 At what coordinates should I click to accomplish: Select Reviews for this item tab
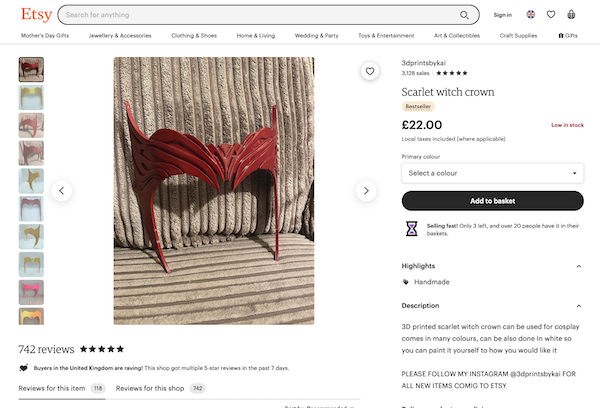tap(61, 387)
